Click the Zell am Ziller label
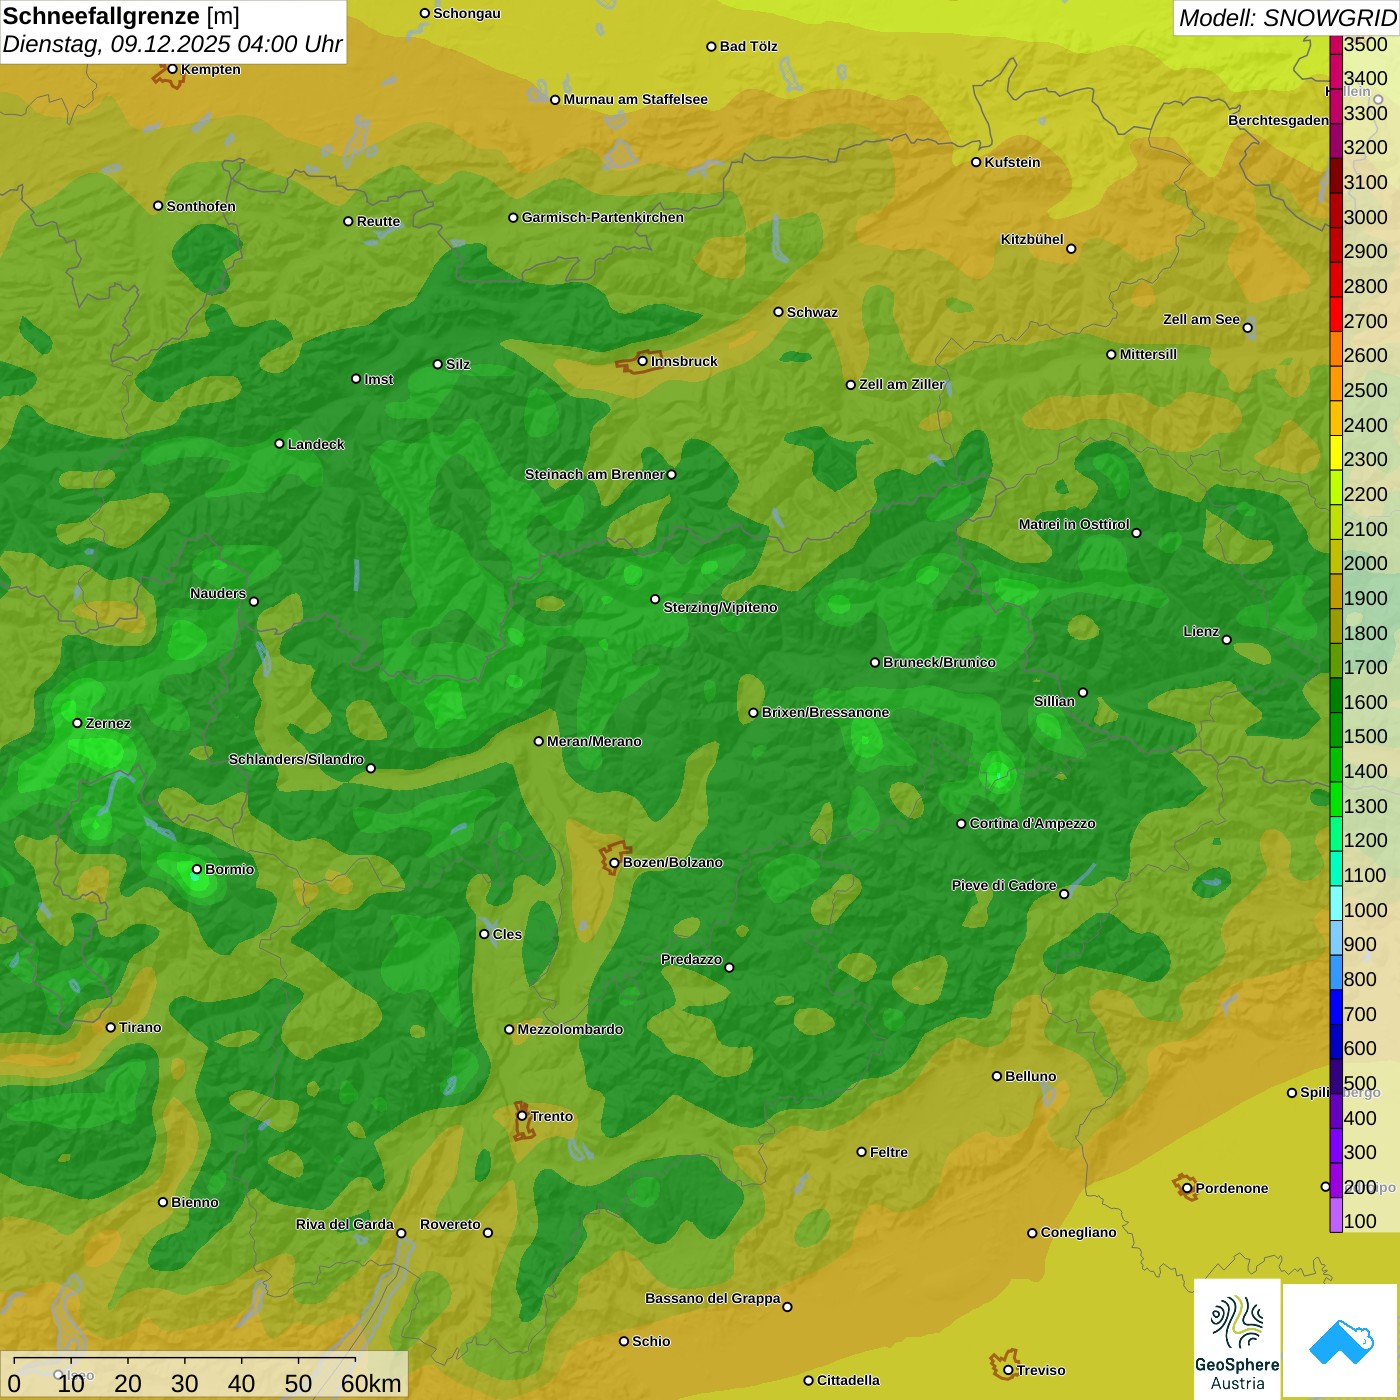This screenshot has width=1400, height=1400. [x=902, y=384]
